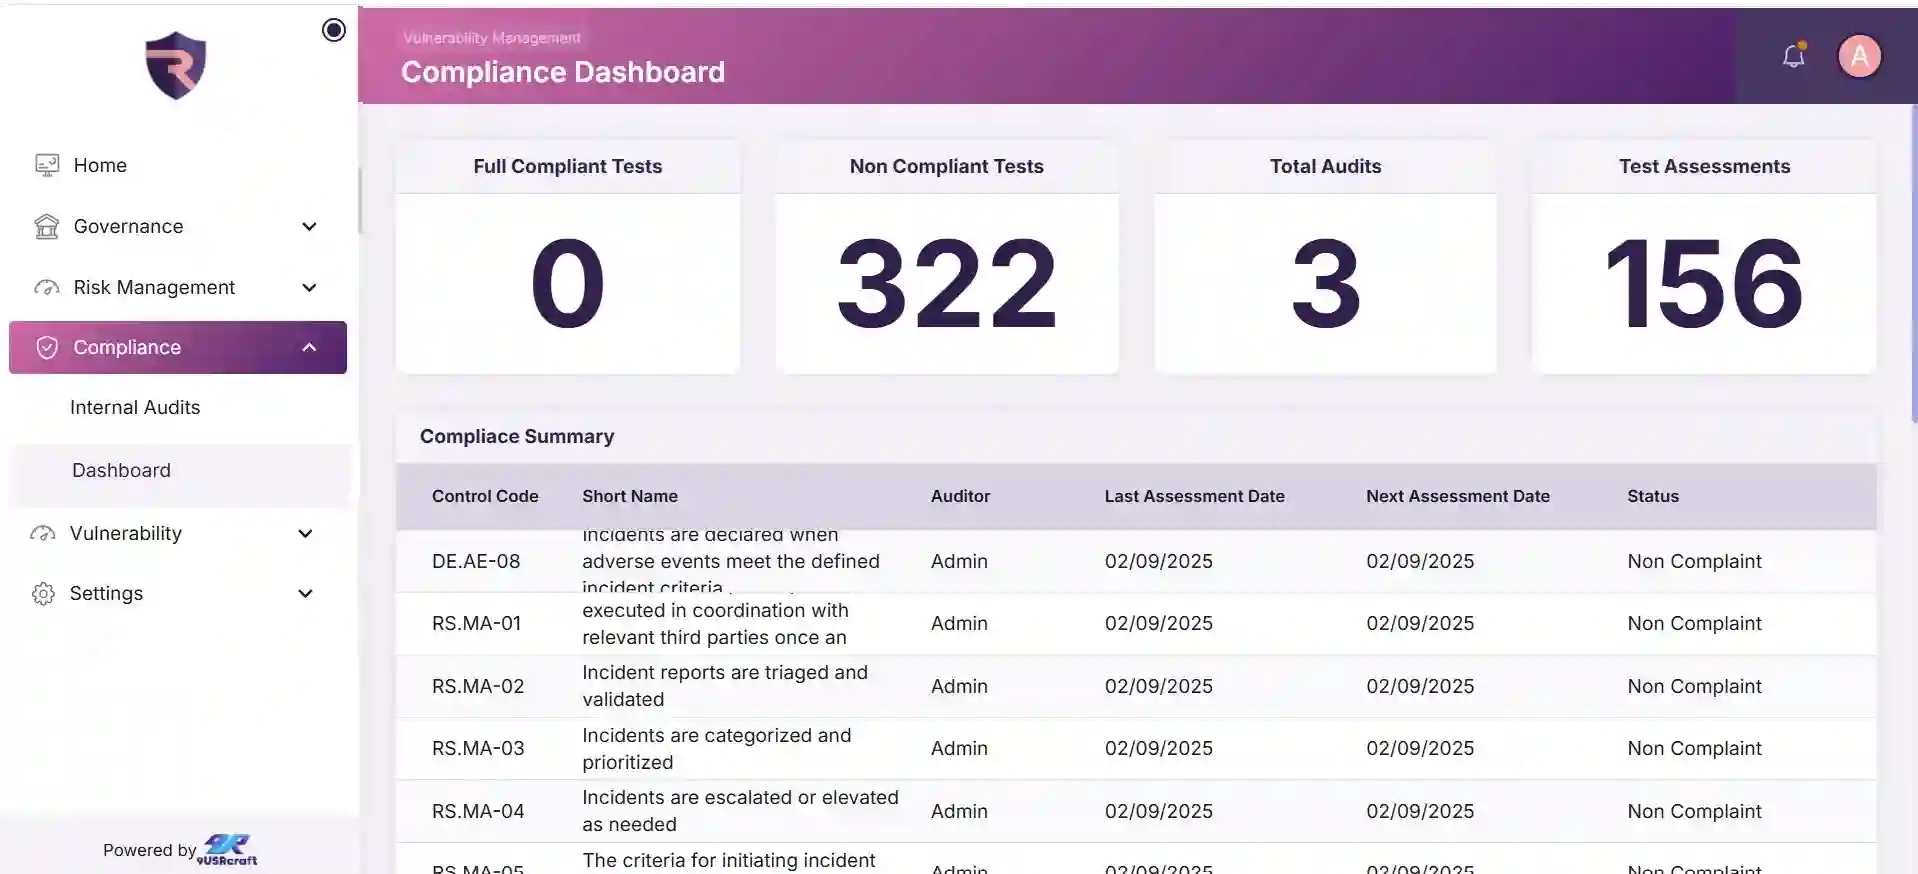The width and height of the screenshot is (1918, 874).
Task: Click the Non Compliant Tests card
Action: (946, 258)
